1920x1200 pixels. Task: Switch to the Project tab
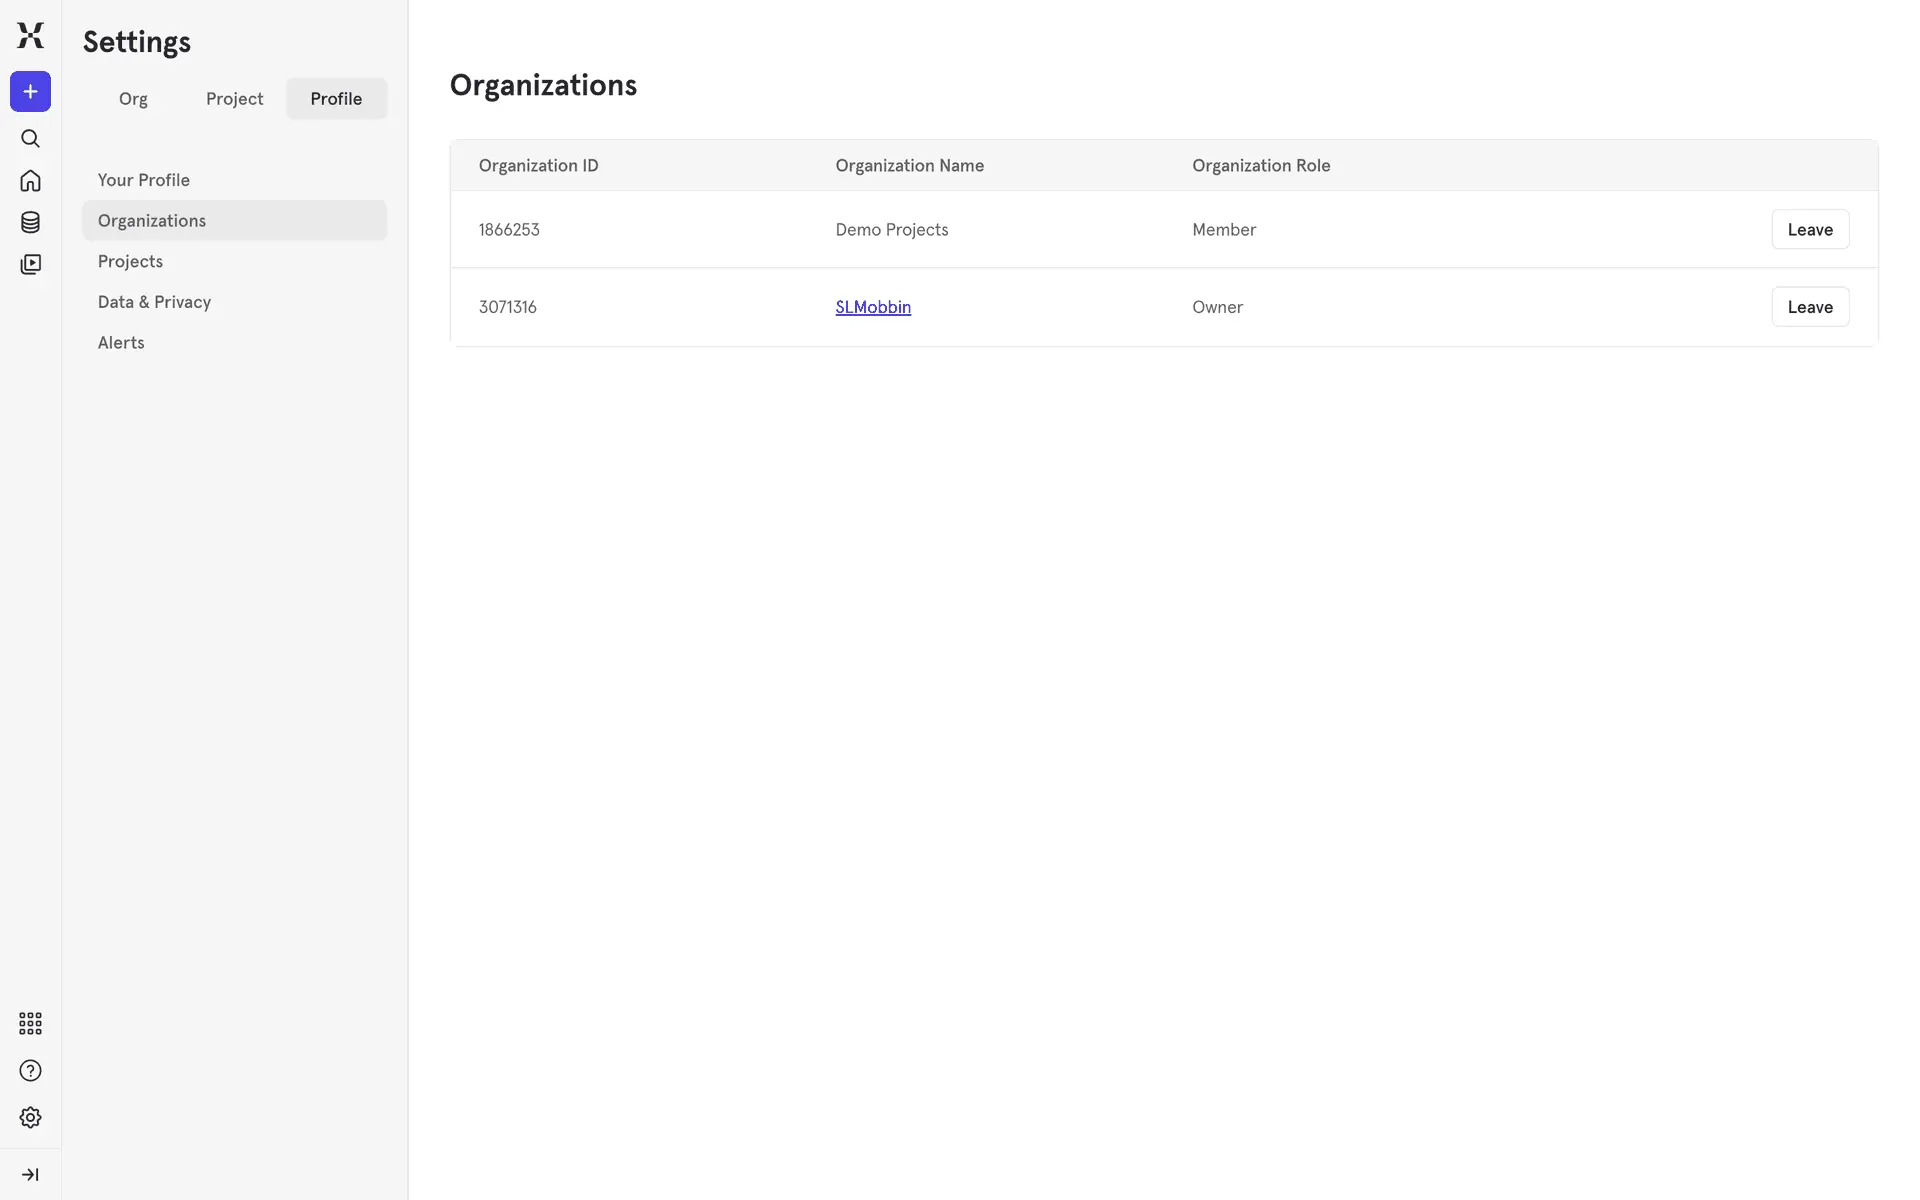234,99
